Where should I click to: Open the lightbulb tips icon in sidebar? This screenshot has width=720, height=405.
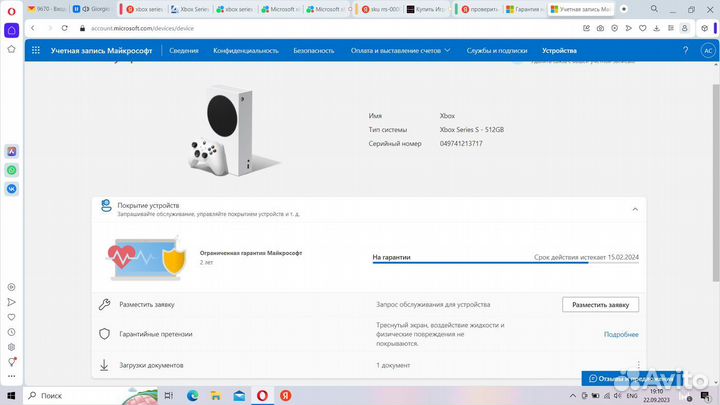click(11, 362)
